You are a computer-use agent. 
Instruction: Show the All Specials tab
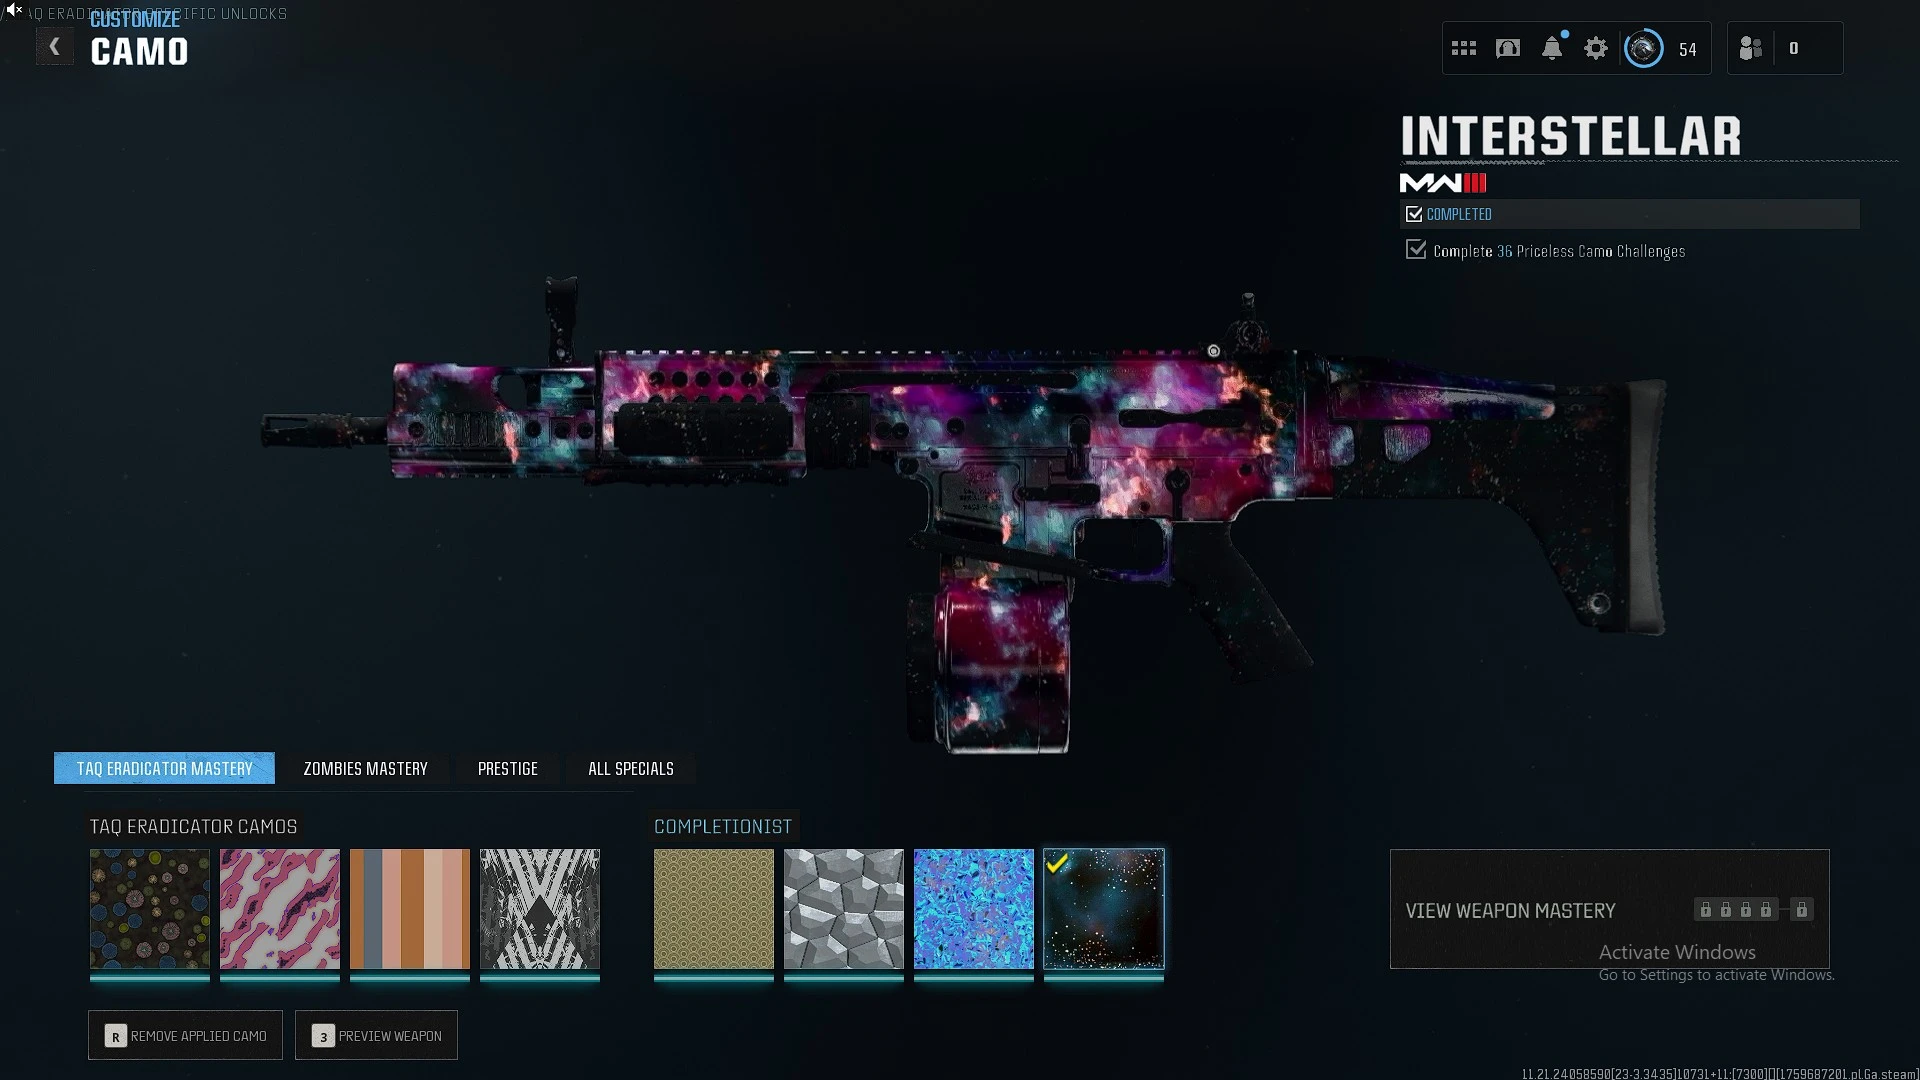pyautogui.click(x=630, y=768)
